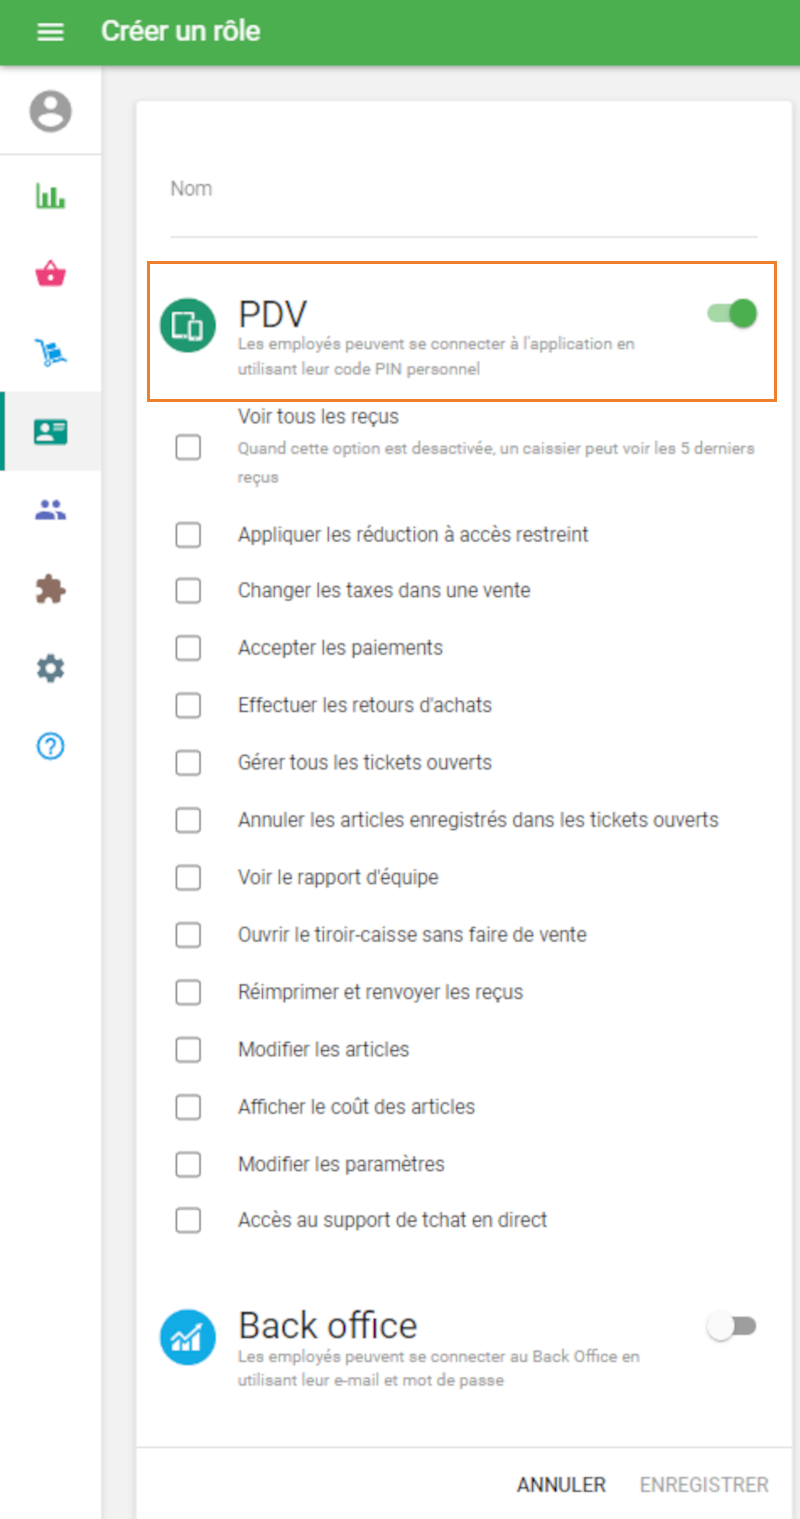This screenshot has height=1519, width=800.
Task: Open the help question mark icon
Action: (50, 746)
